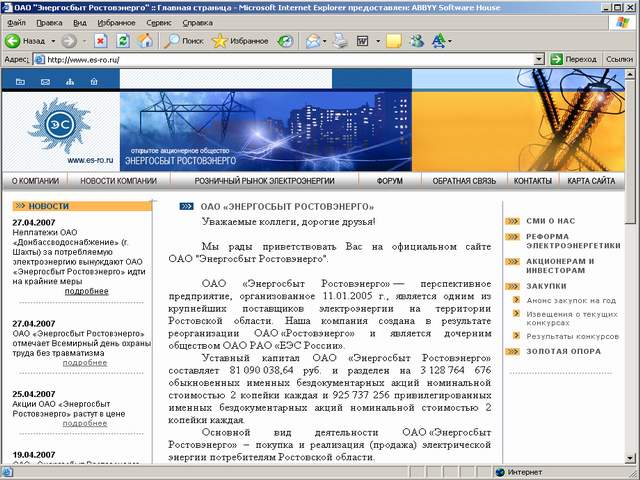Click the НОВОСТИ orange section header
Image resolution: width=640 pixels, height=480 pixels.
(82, 206)
